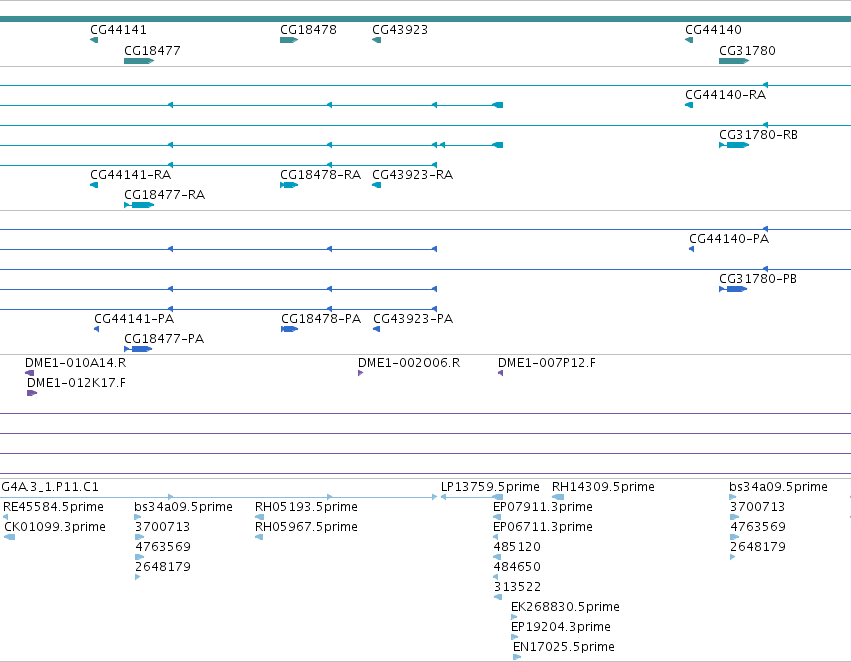Screen dimensions: 851x662
Task: Select the 485120 feature label
Action: pos(517,547)
